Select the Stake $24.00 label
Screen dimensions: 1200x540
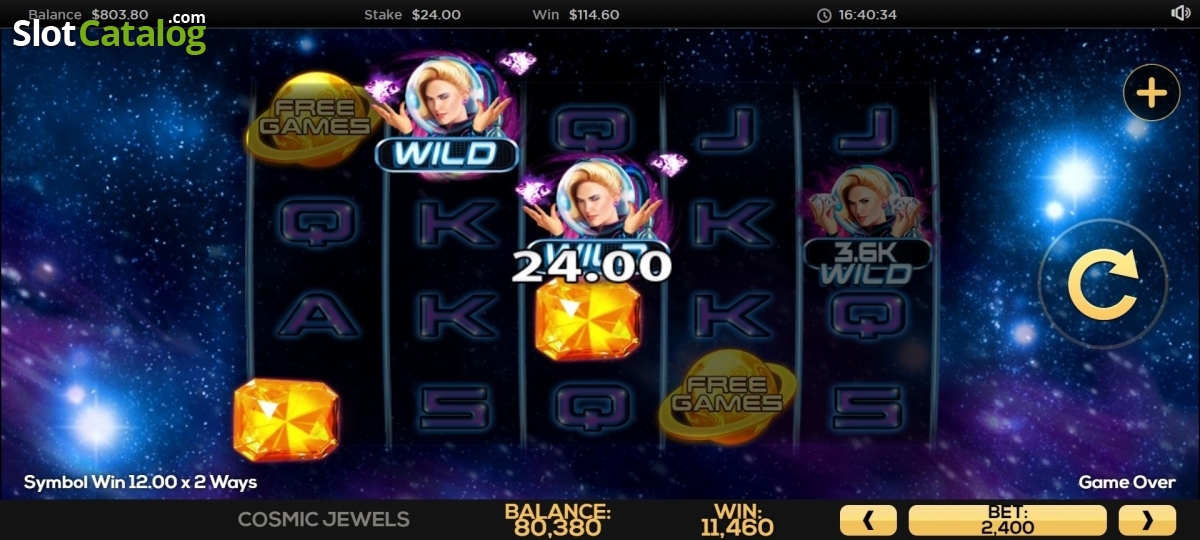pyautogui.click(x=411, y=15)
